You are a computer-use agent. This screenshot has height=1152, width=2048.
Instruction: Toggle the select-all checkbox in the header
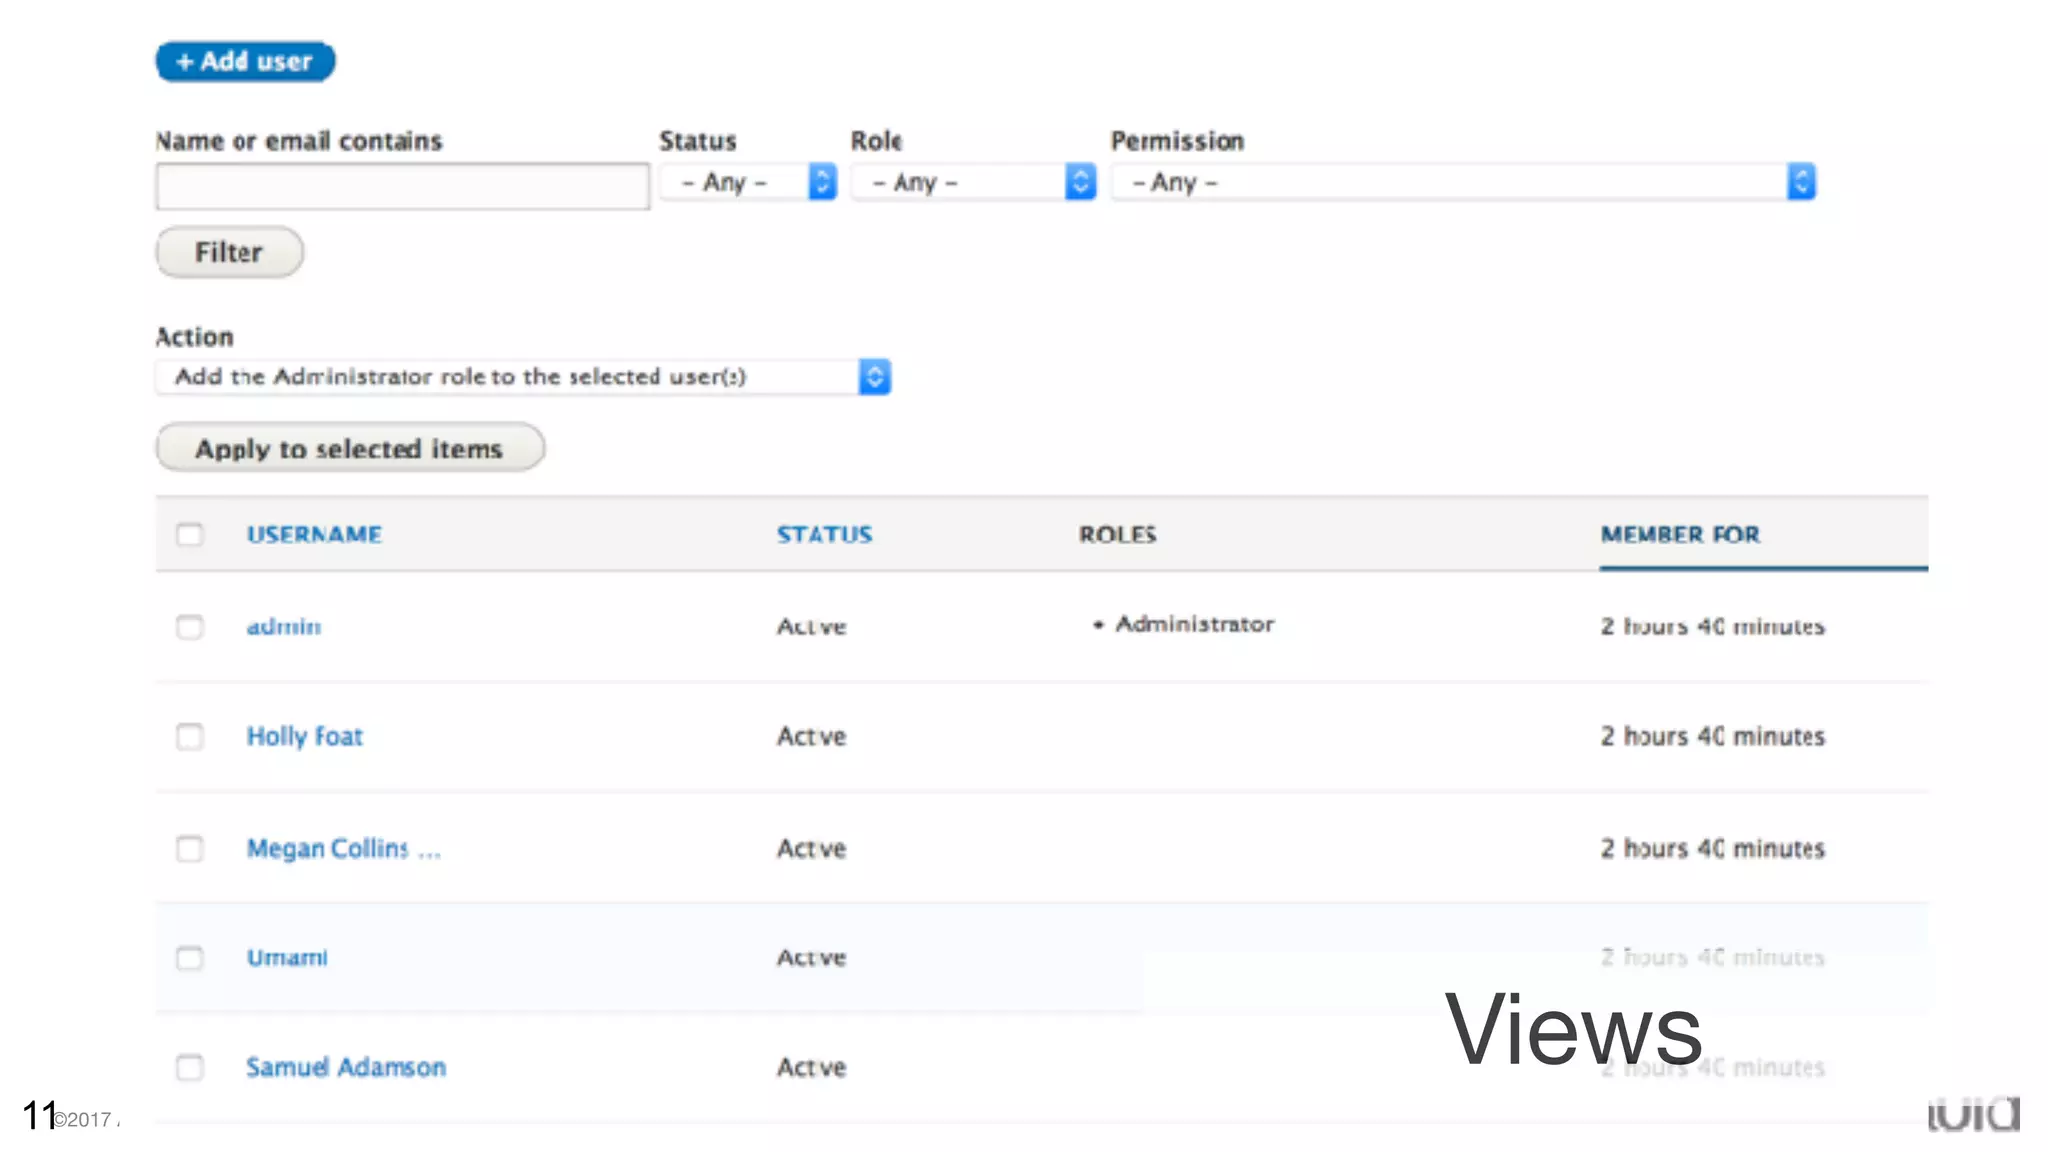[x=190, y=535]
